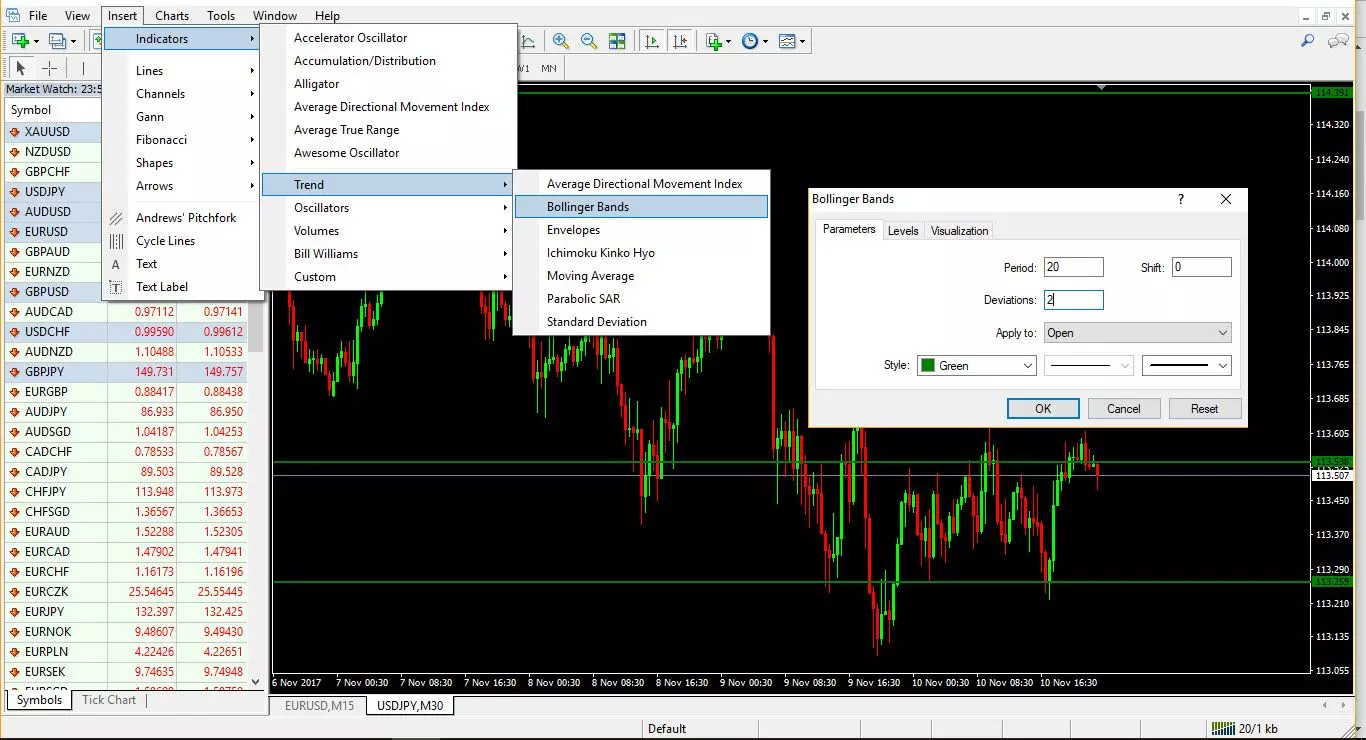Click the Periods clock icon
Viewport: 1366px width, 740px height.
tap(750, 41)
